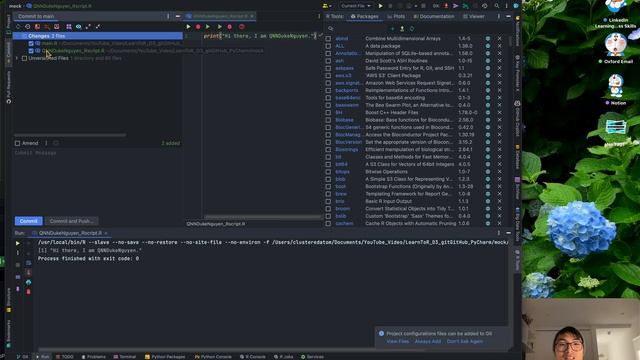Viewport: 640px width, 360px height.
Task: Check the Unversioned Files checkbox
Action: 24,58
